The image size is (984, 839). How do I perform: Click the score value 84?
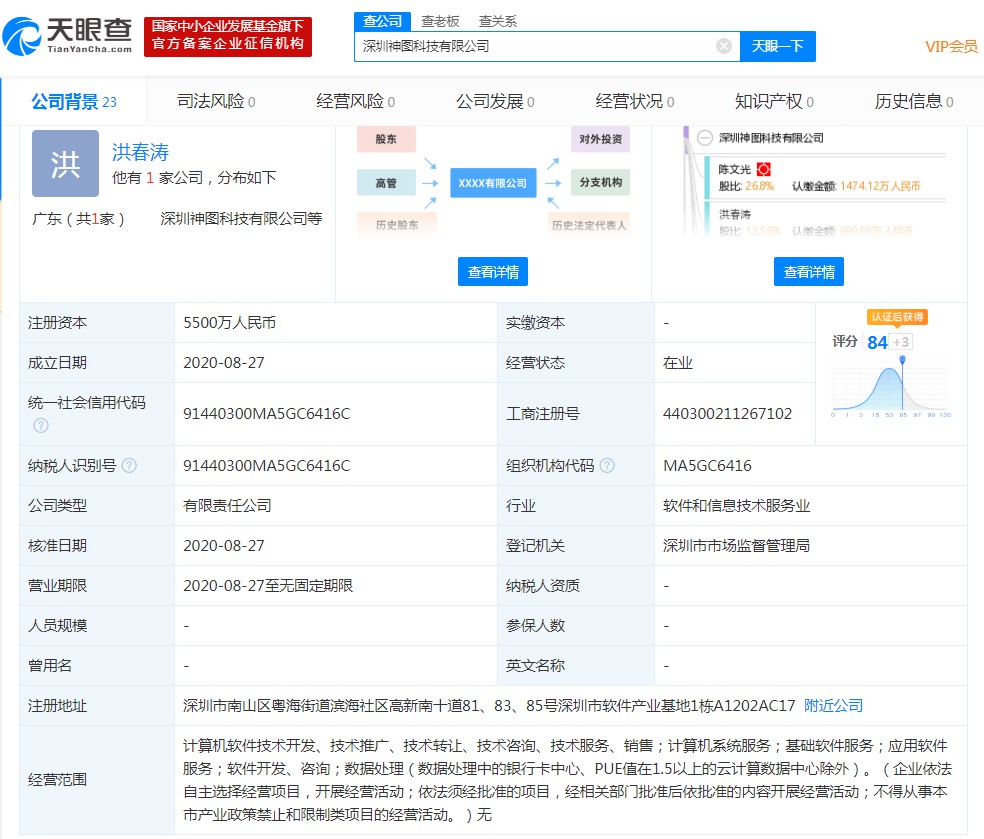tap(877, 342)
